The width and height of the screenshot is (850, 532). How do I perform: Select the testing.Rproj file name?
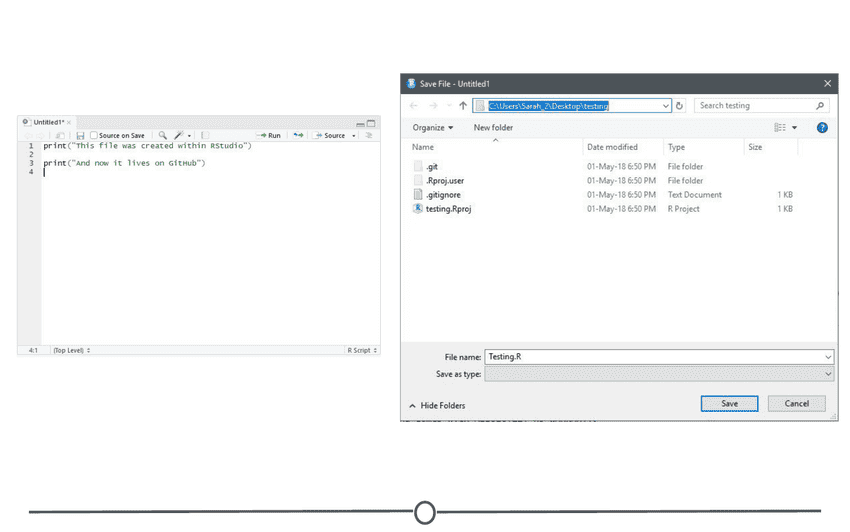(448, 209)
